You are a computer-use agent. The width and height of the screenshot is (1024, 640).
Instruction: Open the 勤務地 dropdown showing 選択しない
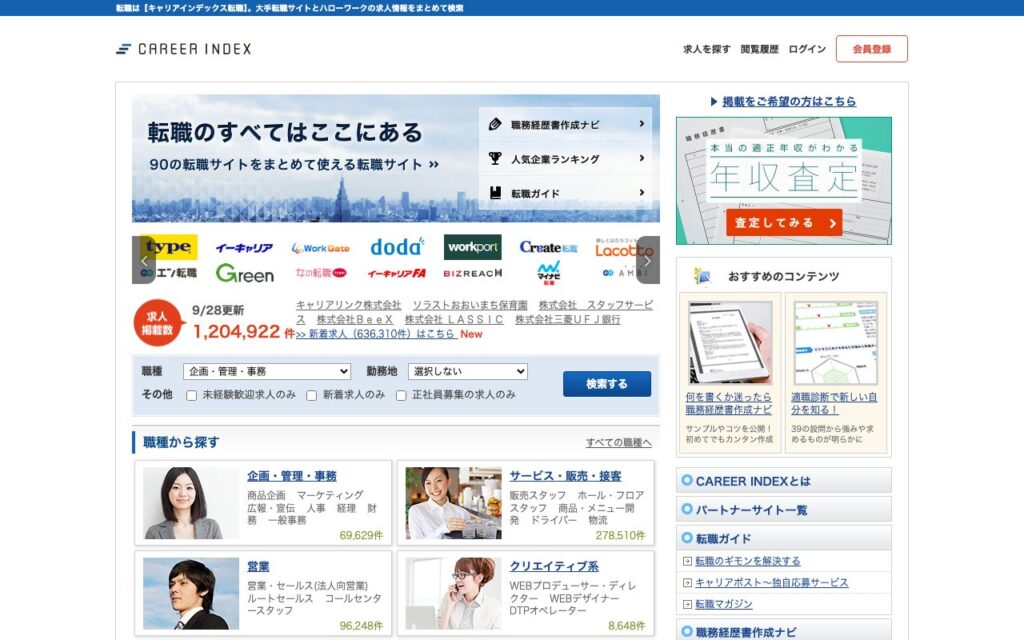coord(468,371)
